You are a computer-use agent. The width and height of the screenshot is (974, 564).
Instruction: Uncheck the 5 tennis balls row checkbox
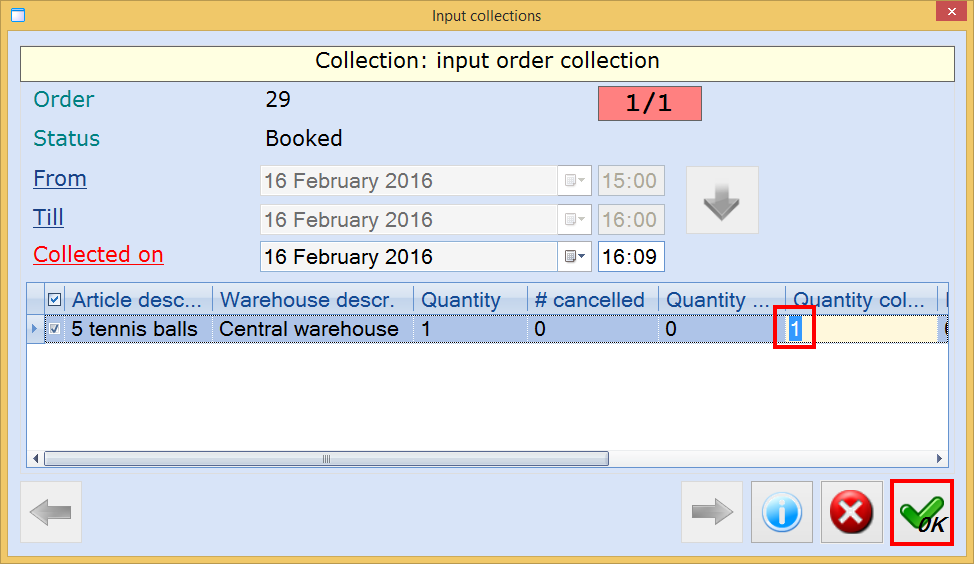pos(55,329)
